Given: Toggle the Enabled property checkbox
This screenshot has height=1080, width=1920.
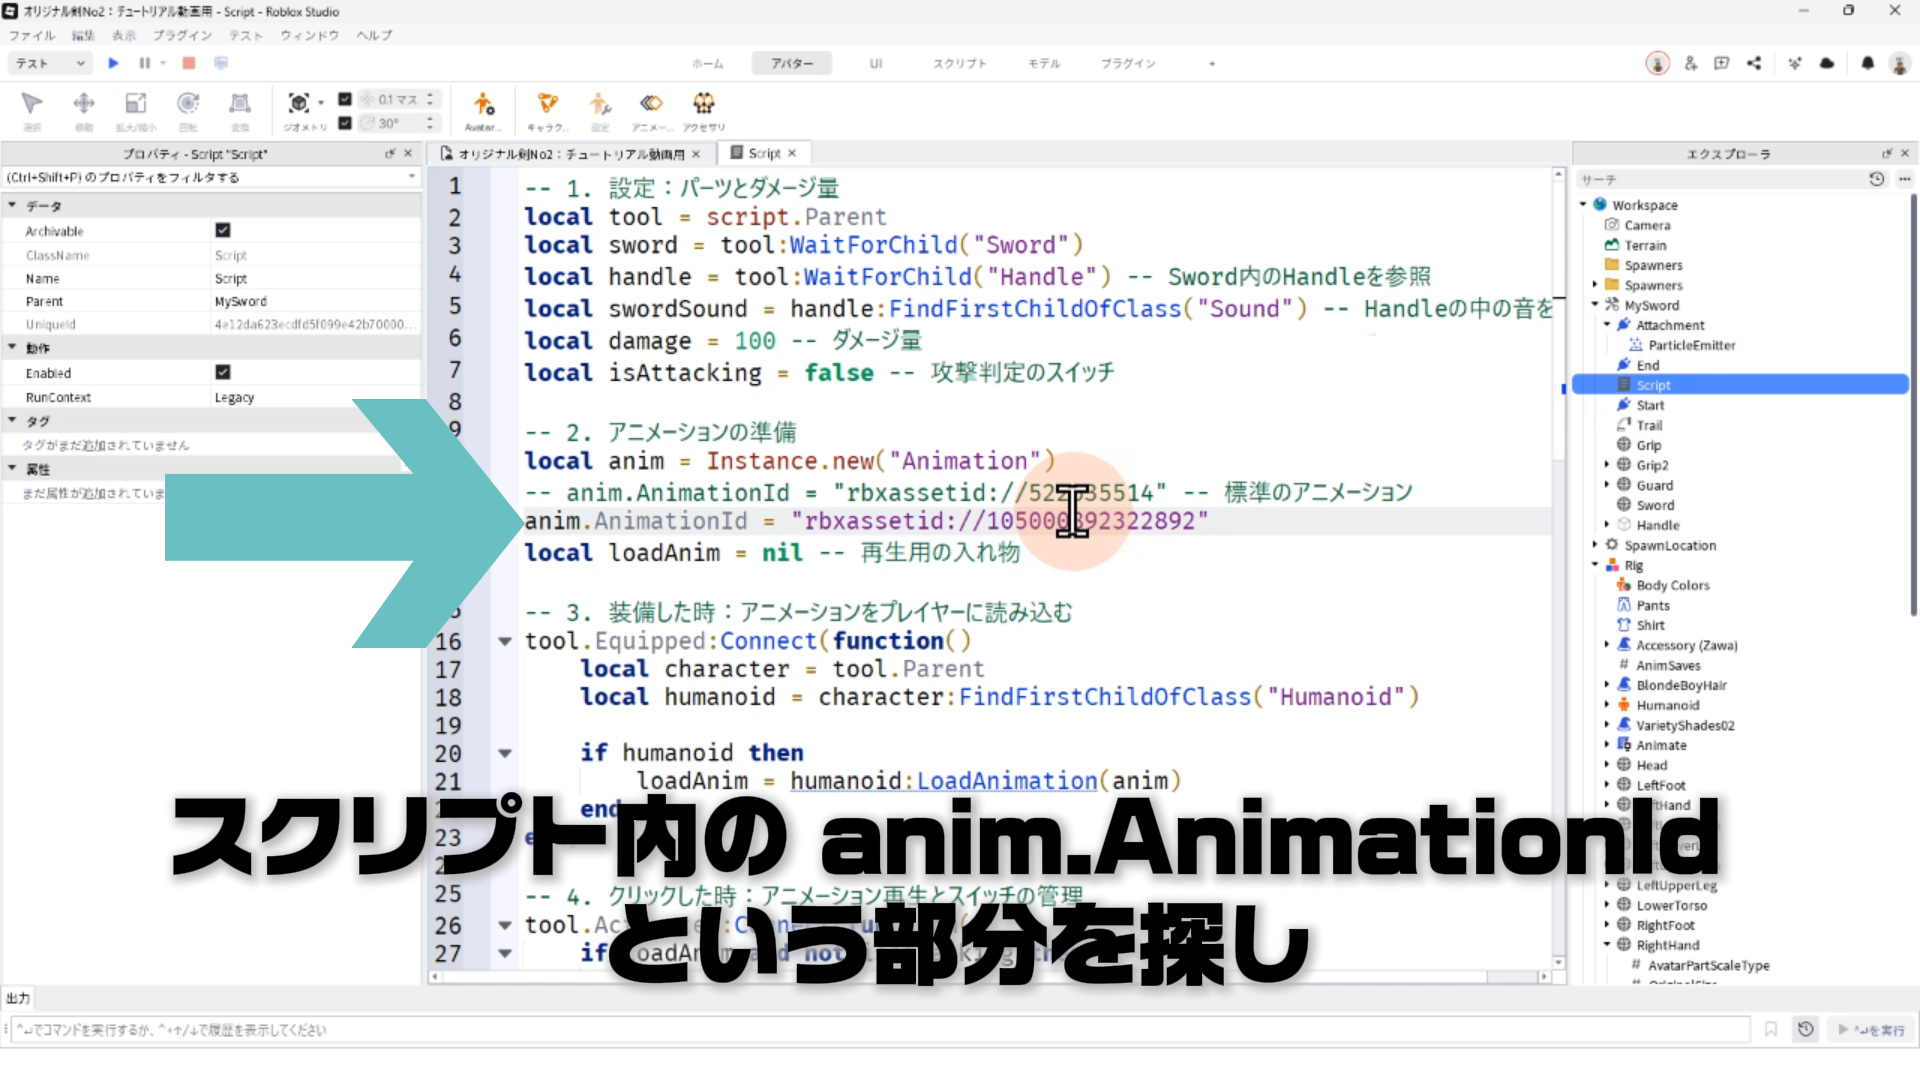Looking at the screenshot, I should point(222,372).
